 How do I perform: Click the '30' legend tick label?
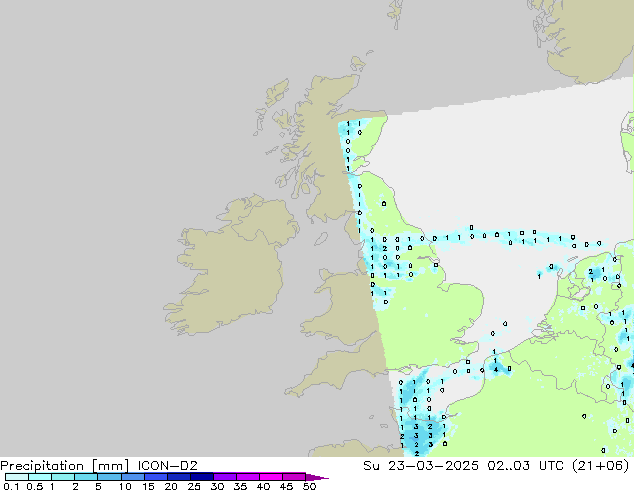(x=217, y=486)
